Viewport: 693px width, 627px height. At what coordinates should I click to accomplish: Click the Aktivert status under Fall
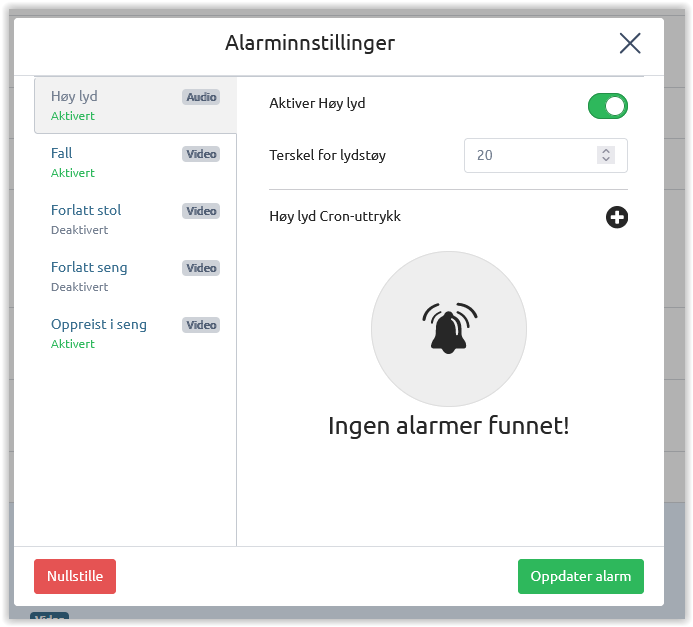(x=73, y=173)
